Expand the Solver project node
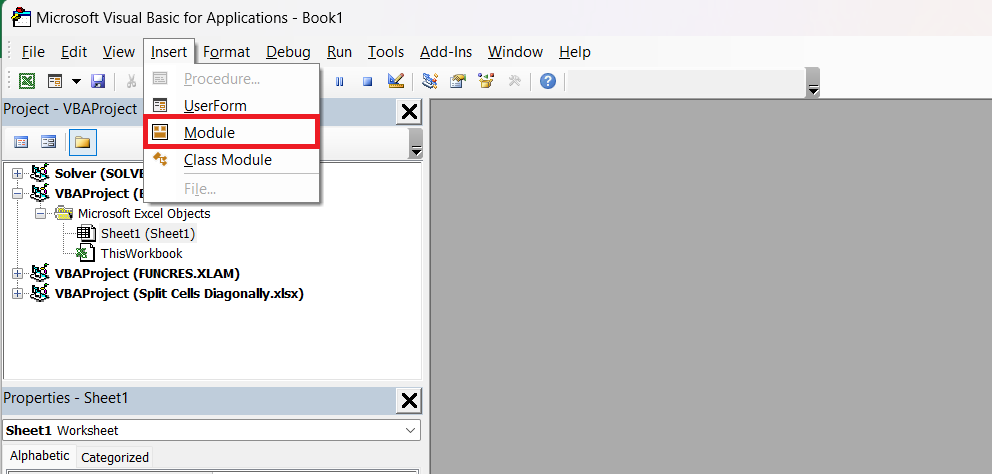Viewport: 992px width, 474px height. [17, 173]
